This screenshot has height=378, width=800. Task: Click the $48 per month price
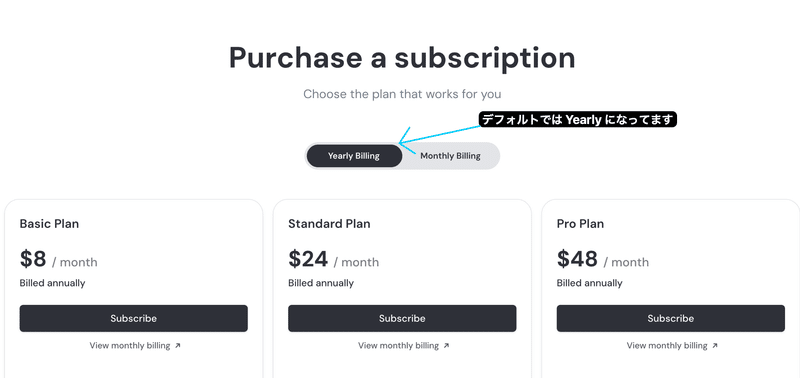[x=603, y=259]
